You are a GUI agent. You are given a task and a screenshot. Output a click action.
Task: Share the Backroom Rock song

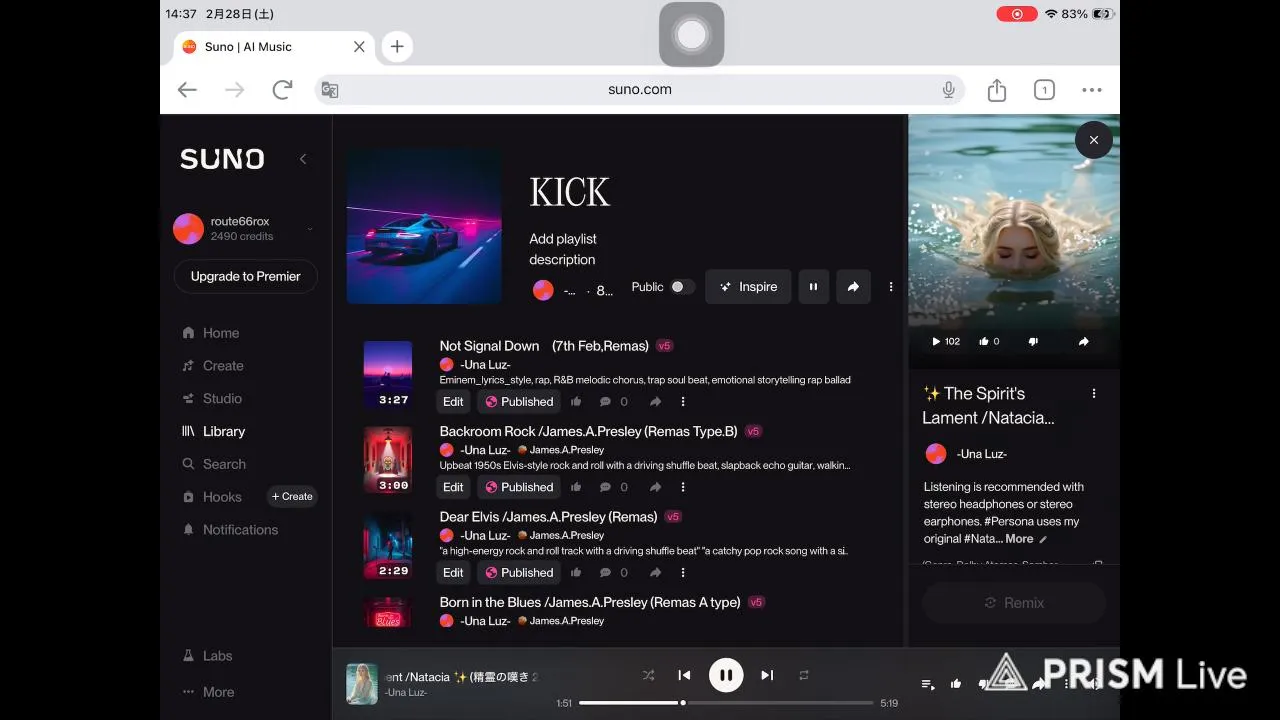click(655, 487)
